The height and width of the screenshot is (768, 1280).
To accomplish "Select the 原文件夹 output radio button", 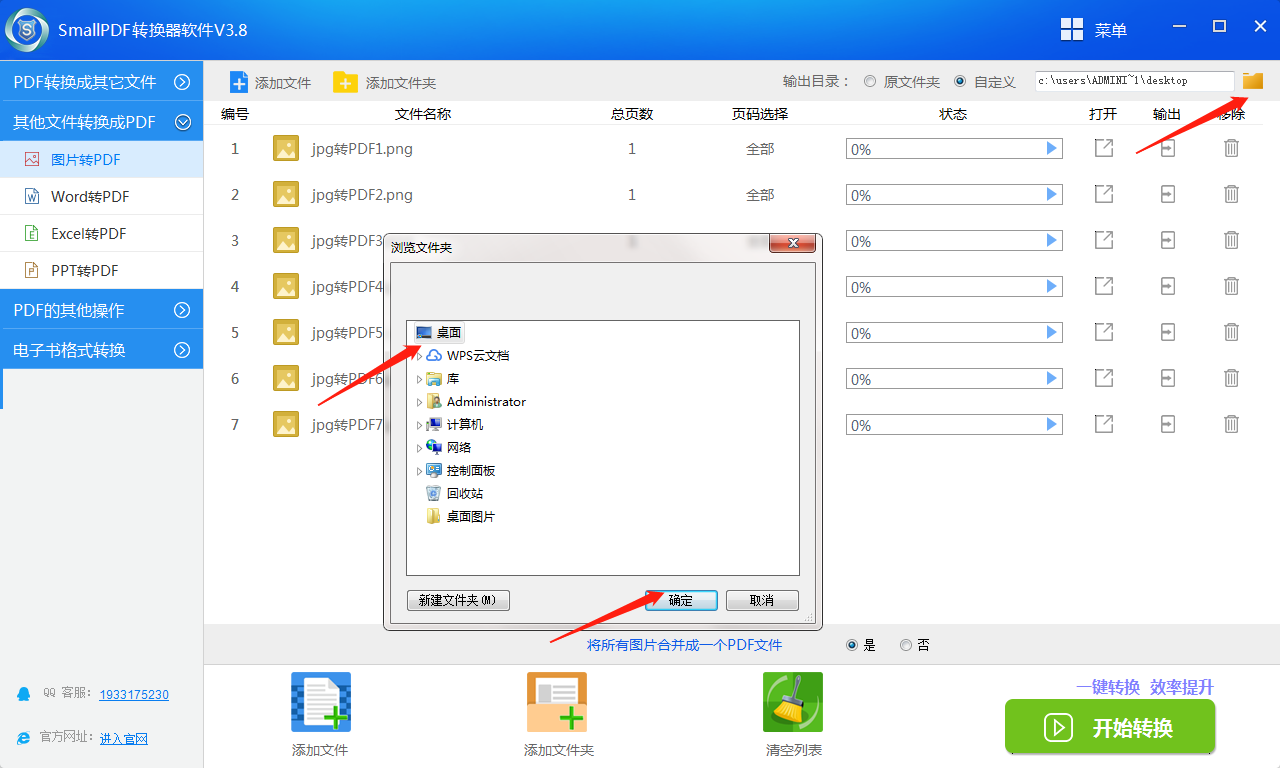I will point(870,81).
